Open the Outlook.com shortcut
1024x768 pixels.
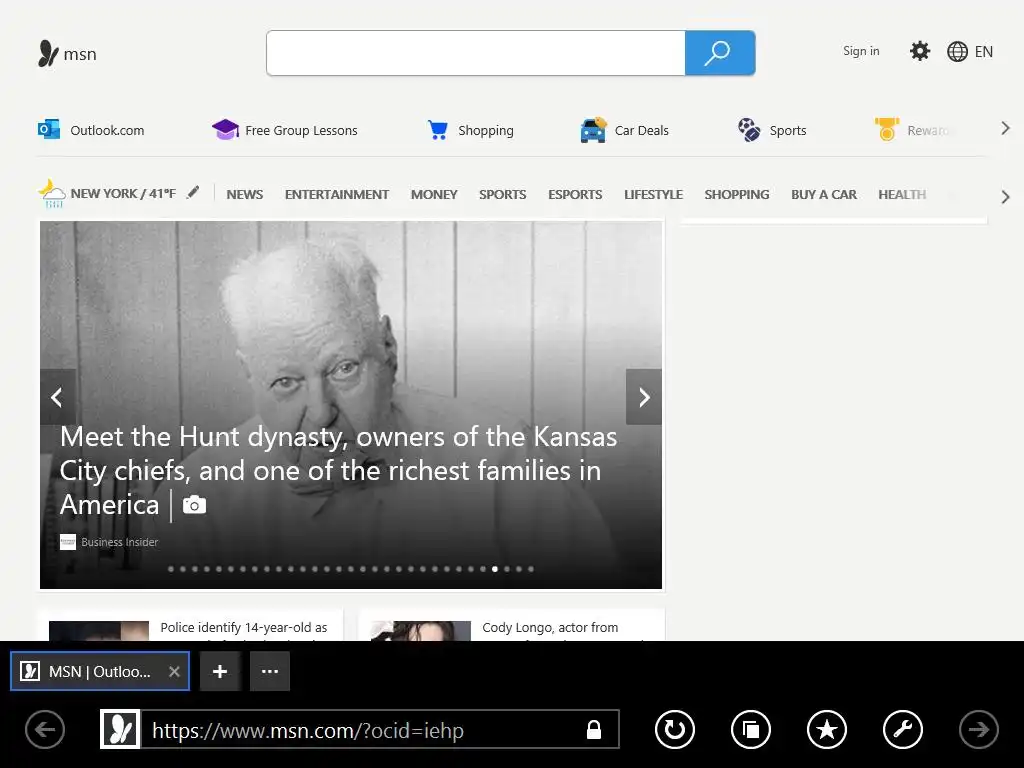click(91, 130)
